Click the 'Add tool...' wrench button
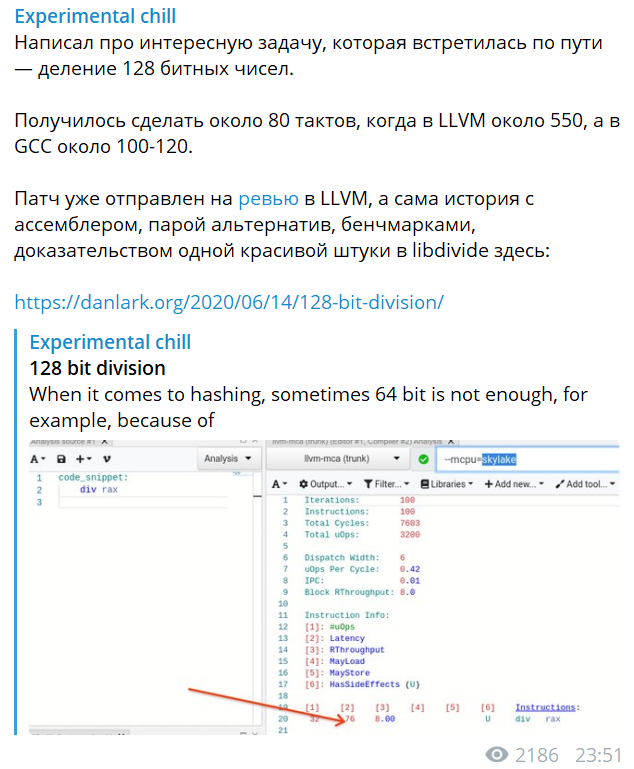The height and width of the screenshot is (769, 634). pos(585,484)
